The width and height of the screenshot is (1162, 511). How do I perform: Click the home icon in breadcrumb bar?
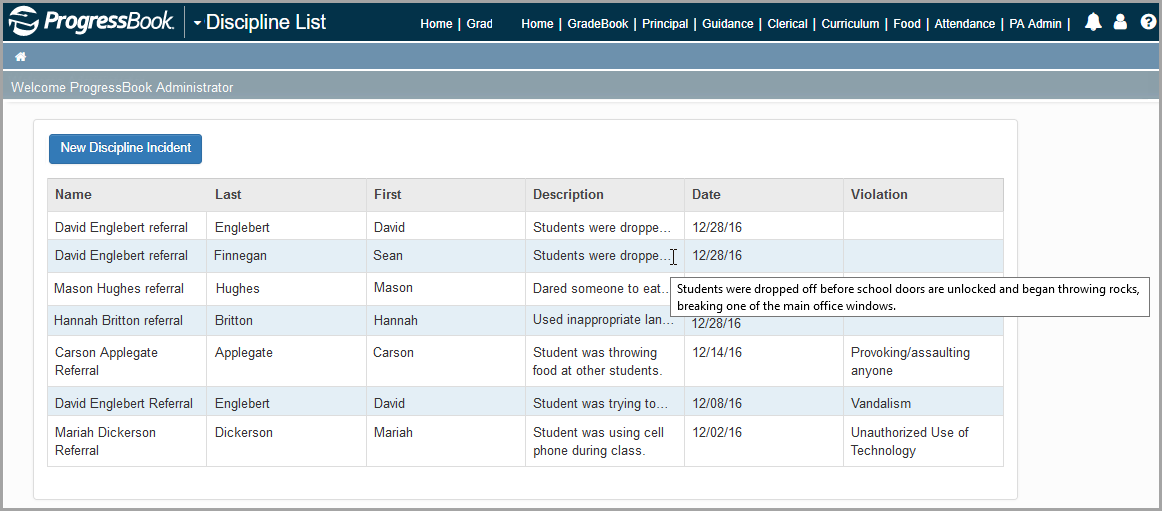tap(21, 56)
